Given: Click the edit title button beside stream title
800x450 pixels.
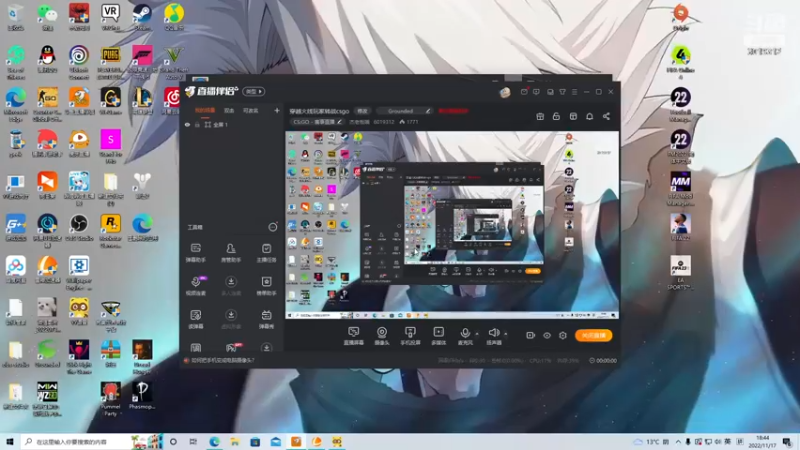Looking at the screenshot, I should 362,111.
